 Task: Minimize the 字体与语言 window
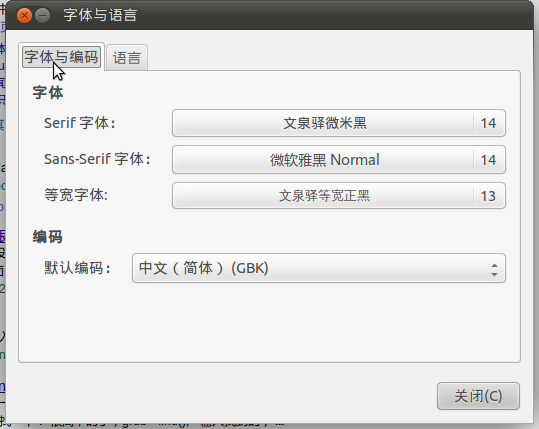click(43, 15)
